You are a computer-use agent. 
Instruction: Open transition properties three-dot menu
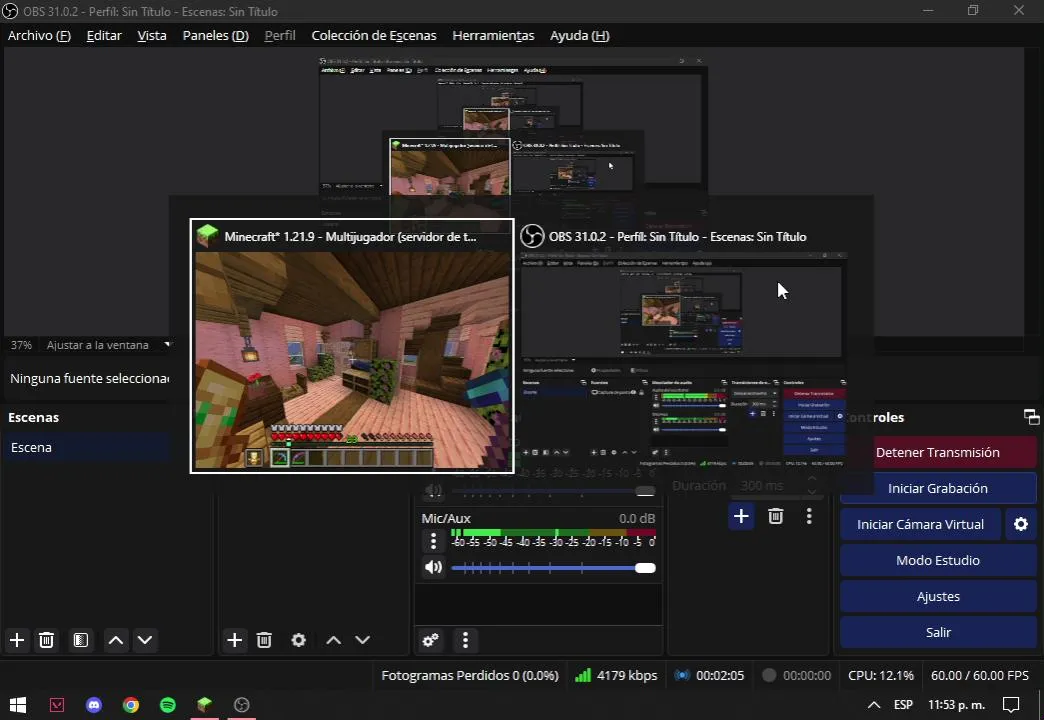pyautogui.click(x=809, y=516)
